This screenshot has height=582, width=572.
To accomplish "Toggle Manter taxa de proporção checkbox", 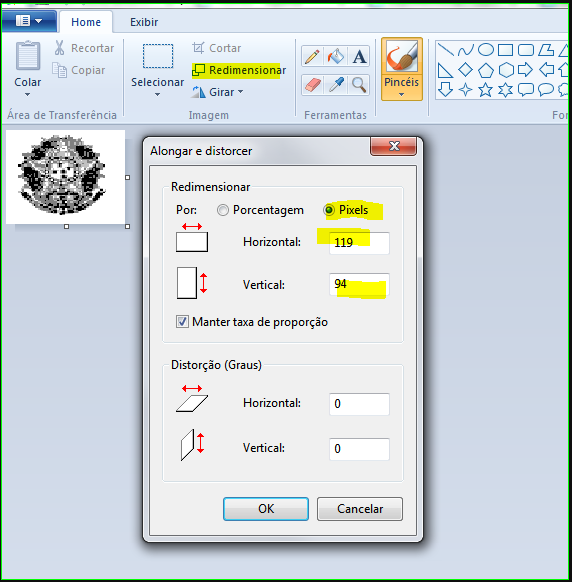I will [182, 321].
